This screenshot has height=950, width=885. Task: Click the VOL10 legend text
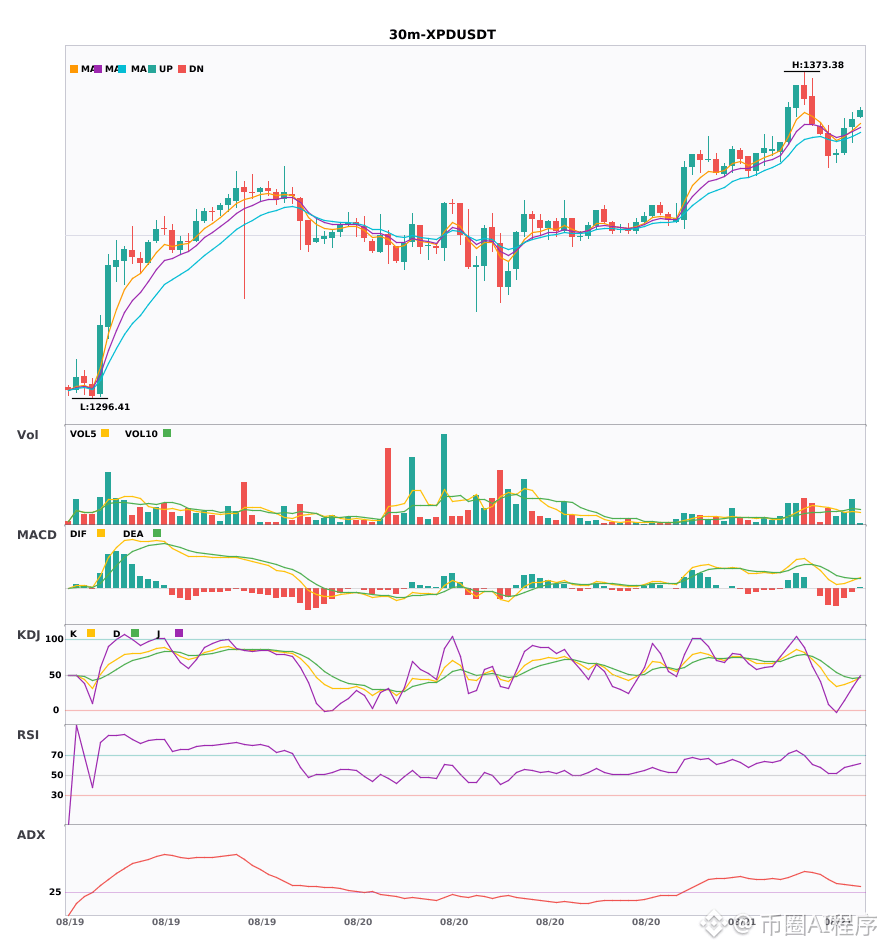click(x=141, y=434)
